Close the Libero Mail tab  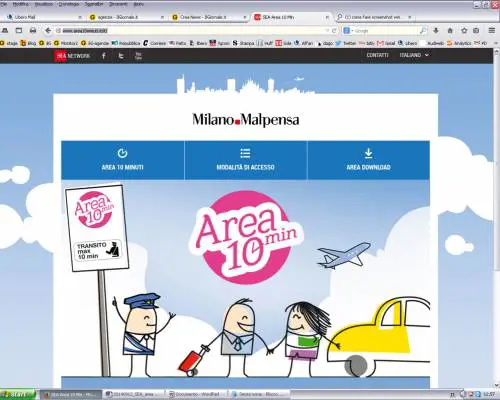(x=80, y=17)
